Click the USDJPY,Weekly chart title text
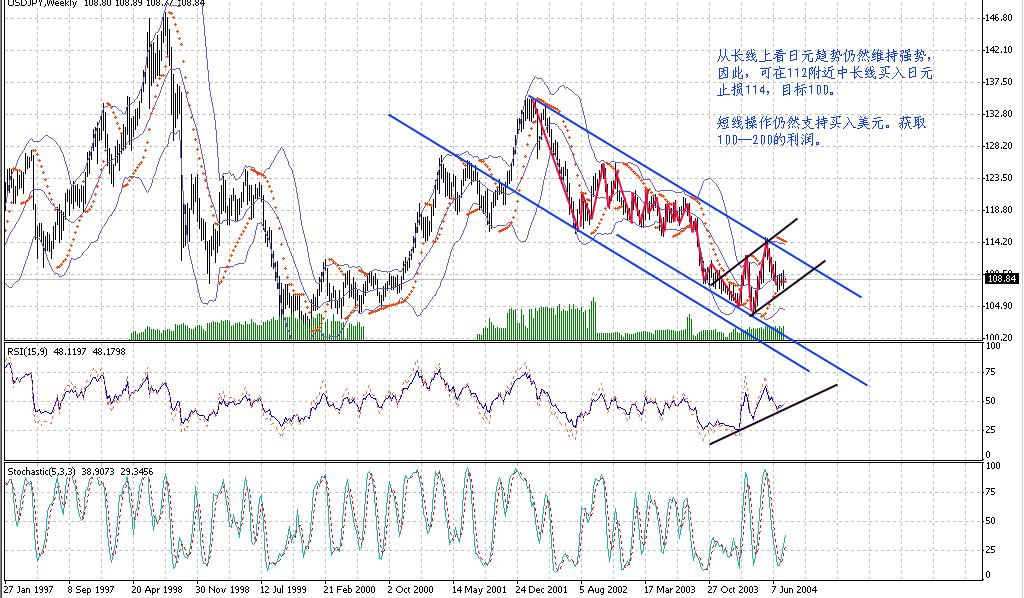The width and height of the screenshot is (1024, 598). tap(42, 3)
